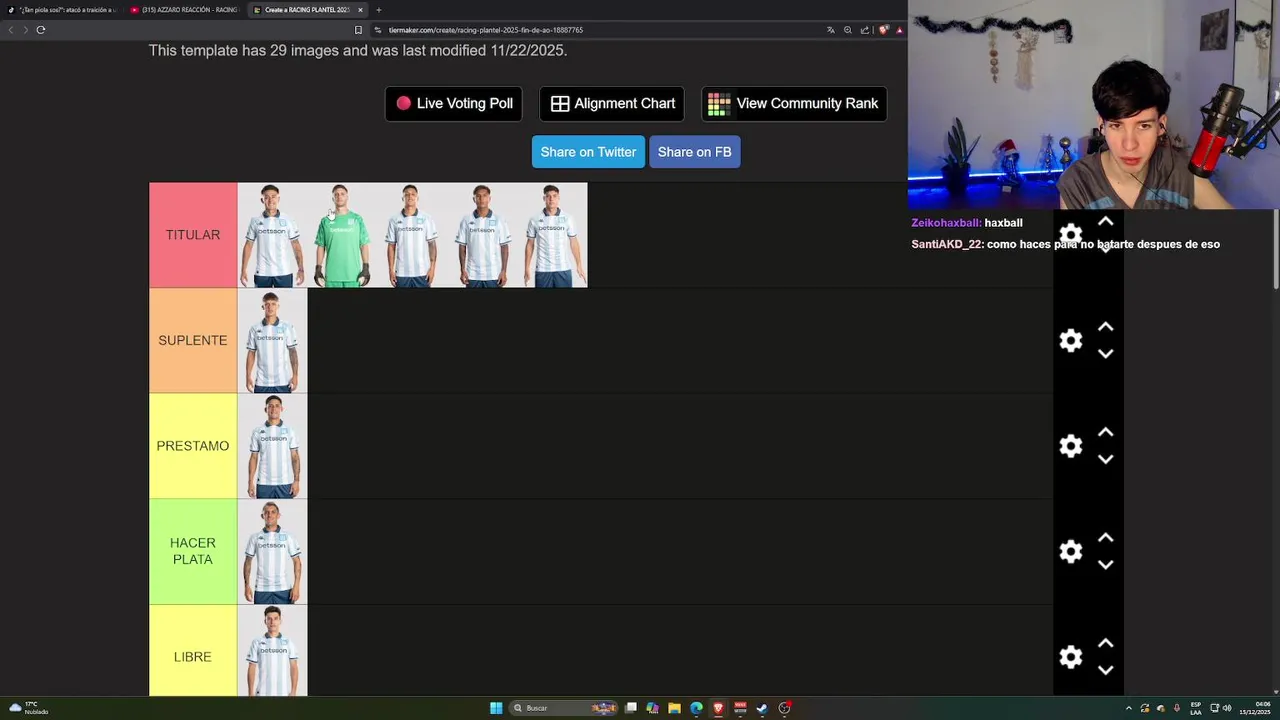
Task: Open Steam from the taskbar
Action: point(762,708)
